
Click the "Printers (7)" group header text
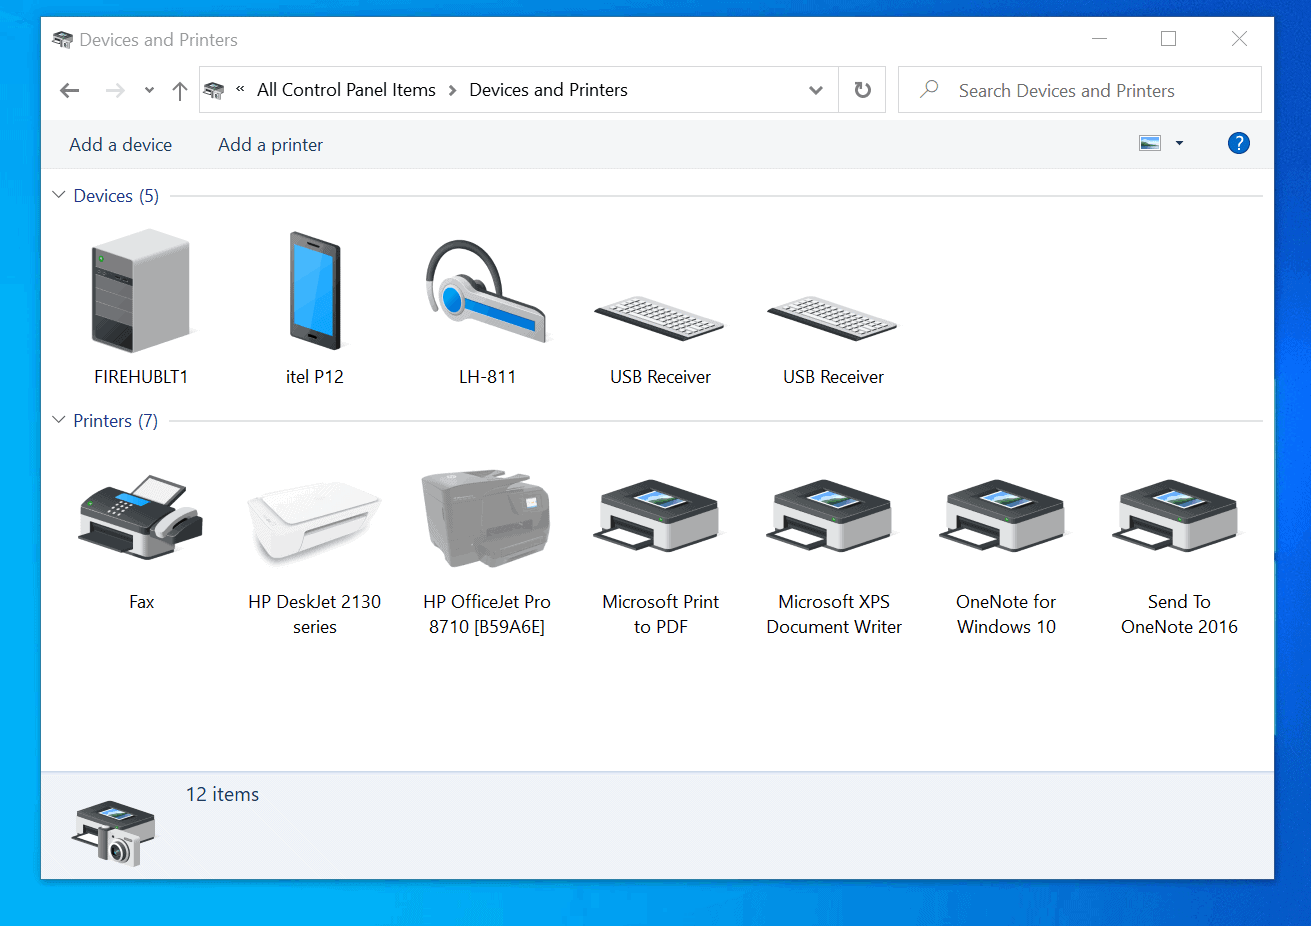point(115,421)
